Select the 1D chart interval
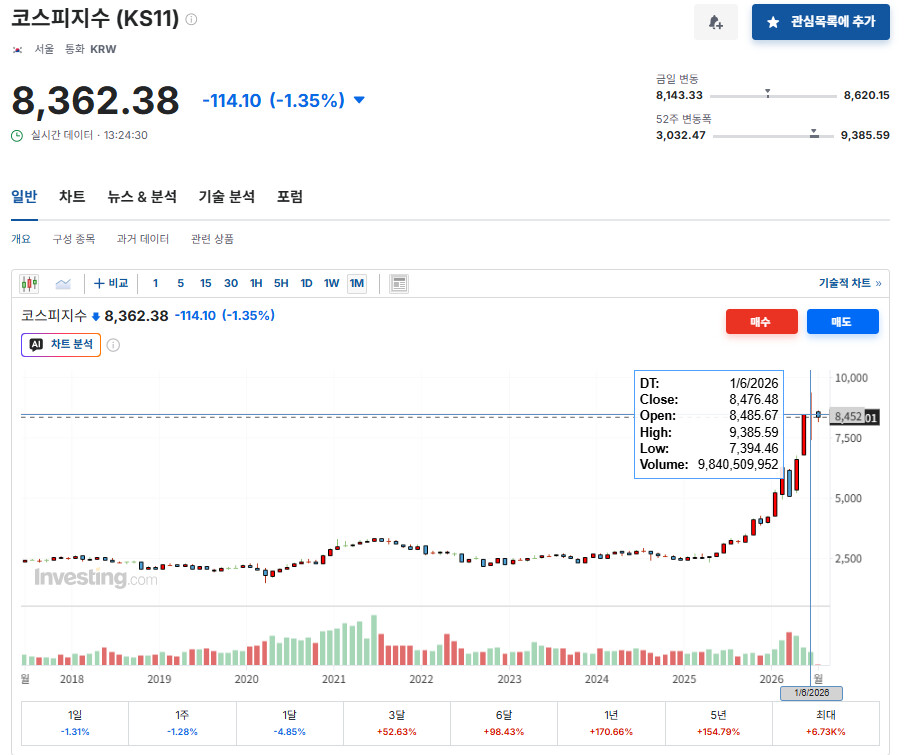Viewport: 911px width, 755px height. [x=306, y=284]
